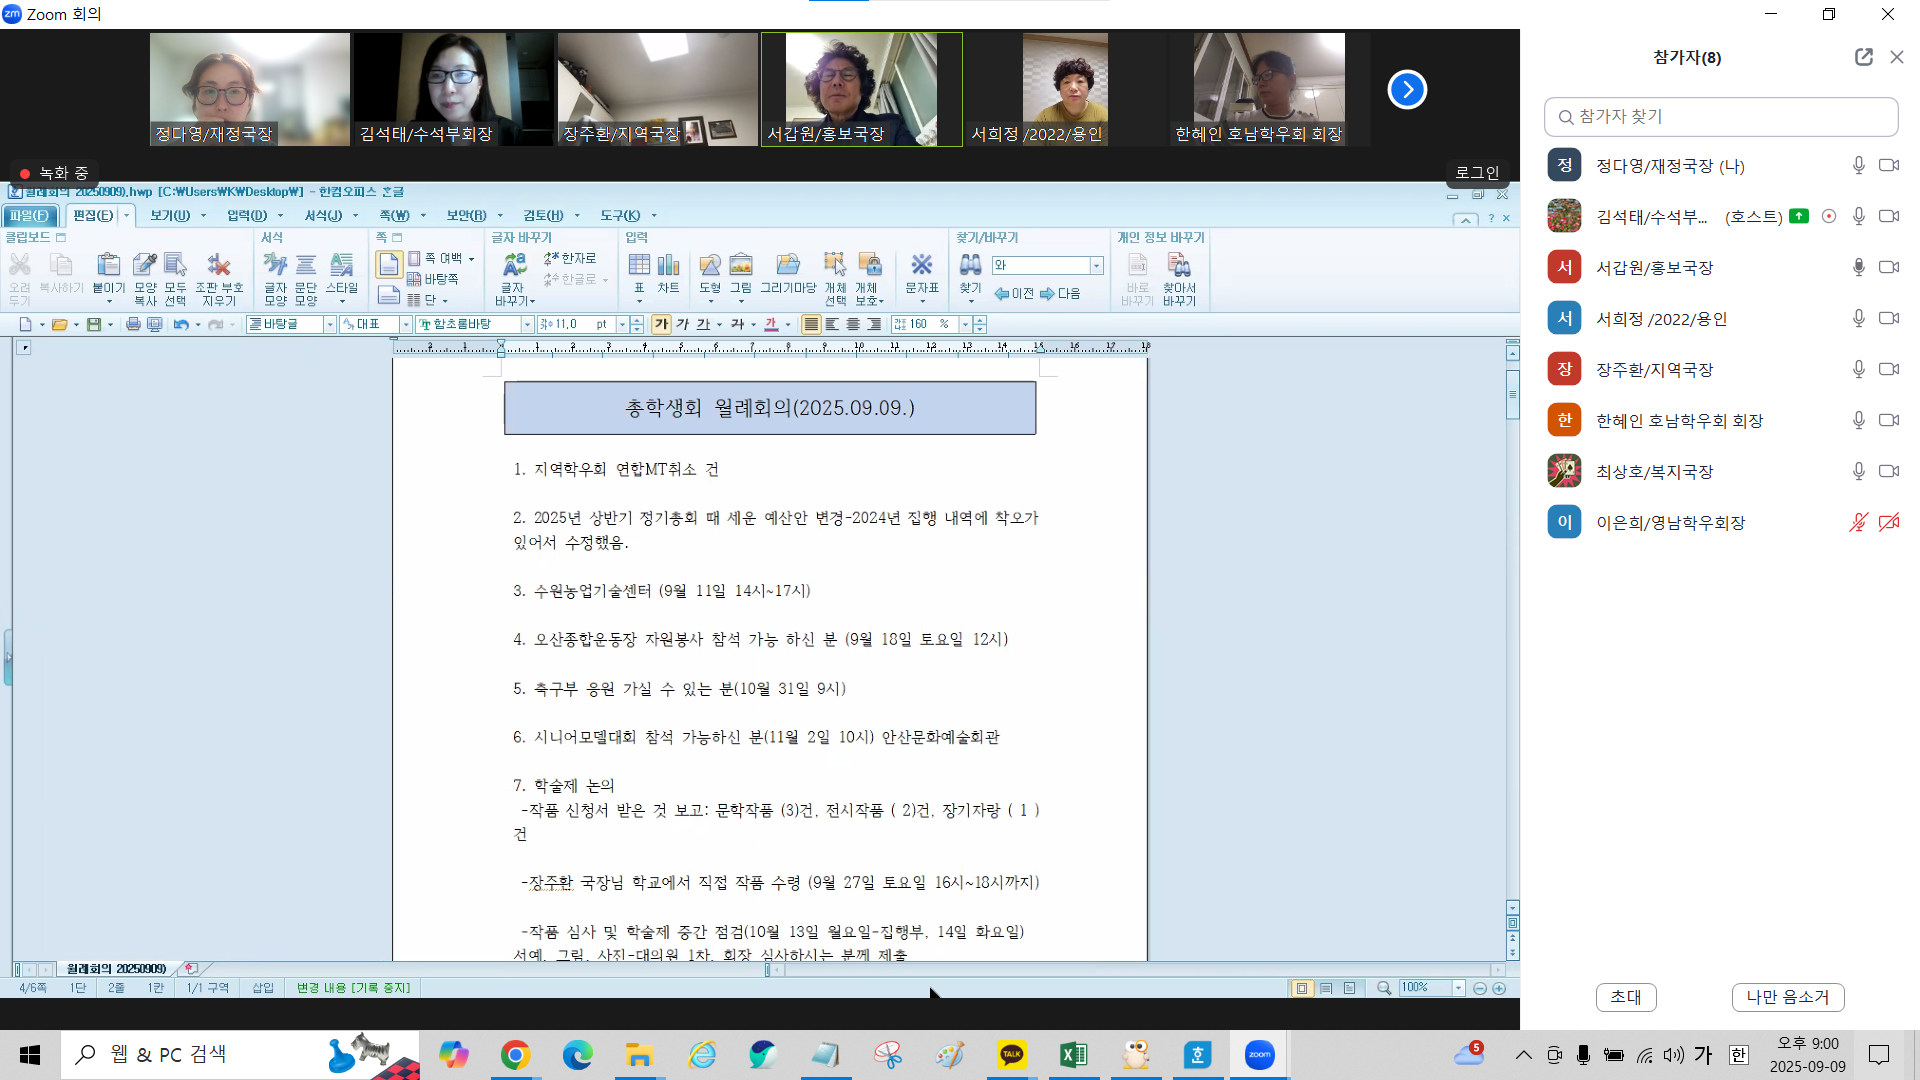Image resolution: width=1920 pixels, height=1080 pixels.
Task: Open the 바탕글 style dropdown
Action: click(329, 324)
